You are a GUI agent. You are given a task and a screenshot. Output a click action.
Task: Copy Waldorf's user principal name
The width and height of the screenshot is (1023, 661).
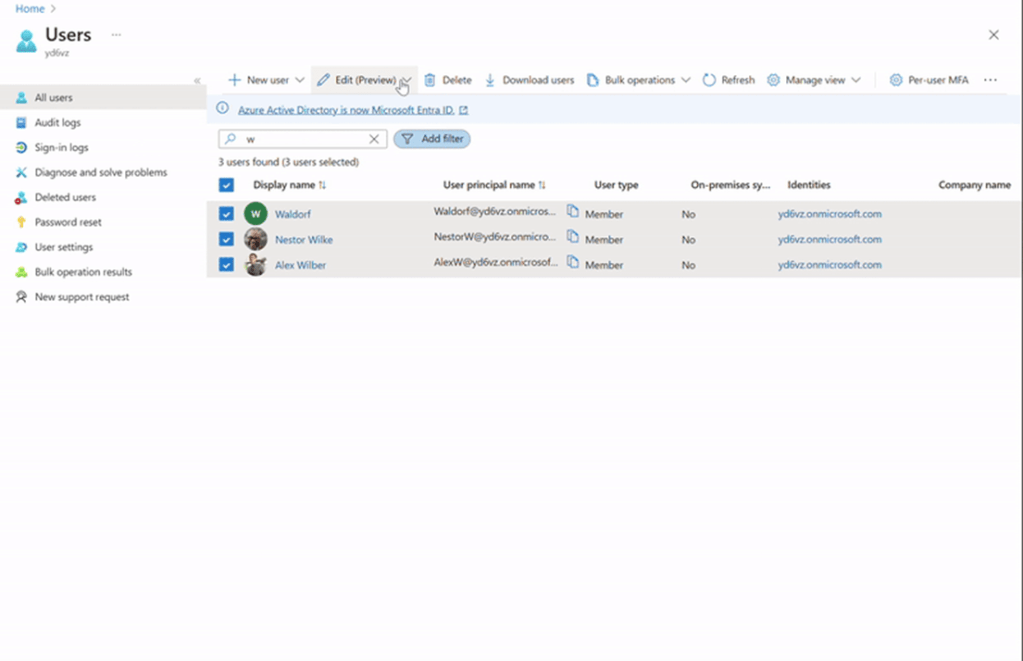pos(573,211)
